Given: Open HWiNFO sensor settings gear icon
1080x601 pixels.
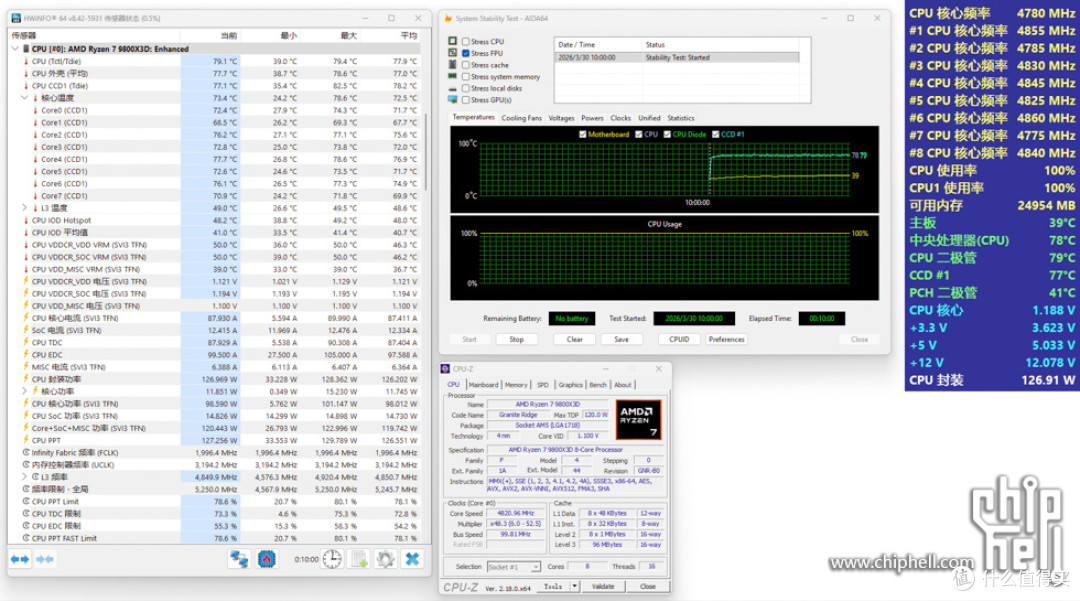Looking at the screenshot, I should [x=385, y=559].
